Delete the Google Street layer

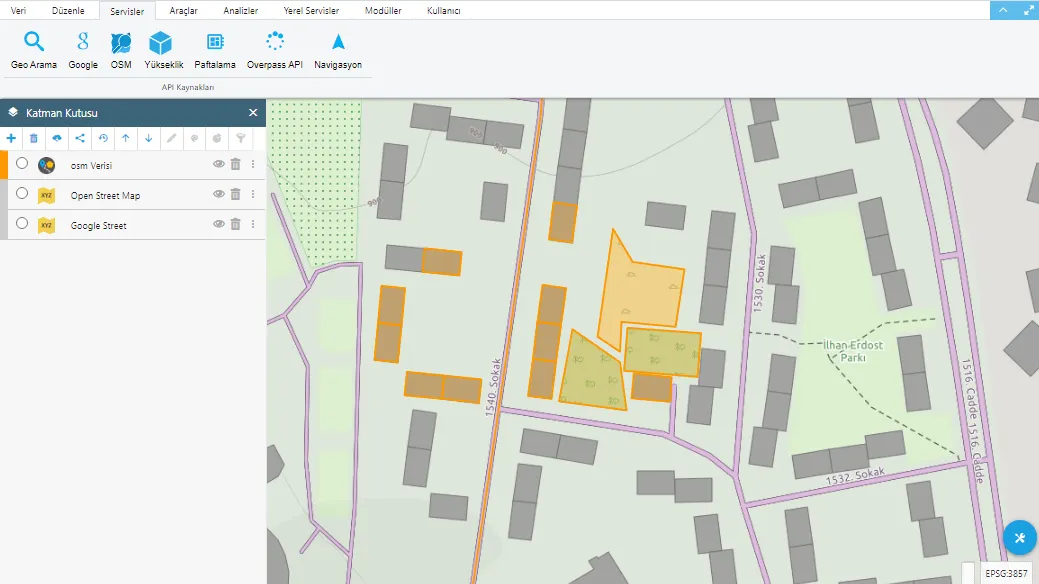pyautogui.click(x=235, y=224)
